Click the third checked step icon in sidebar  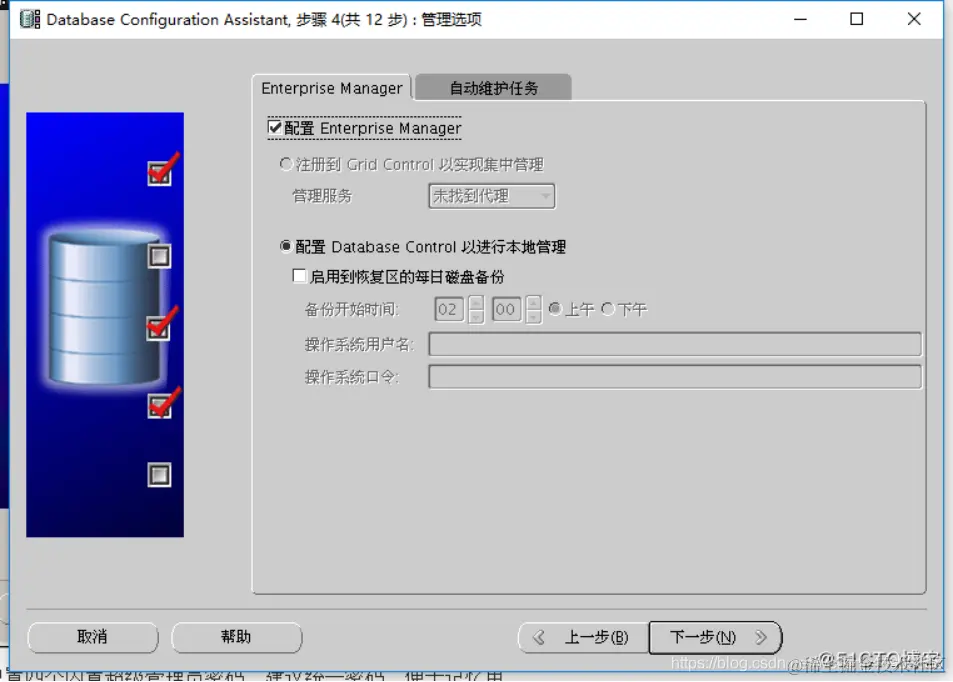(160, 322)
